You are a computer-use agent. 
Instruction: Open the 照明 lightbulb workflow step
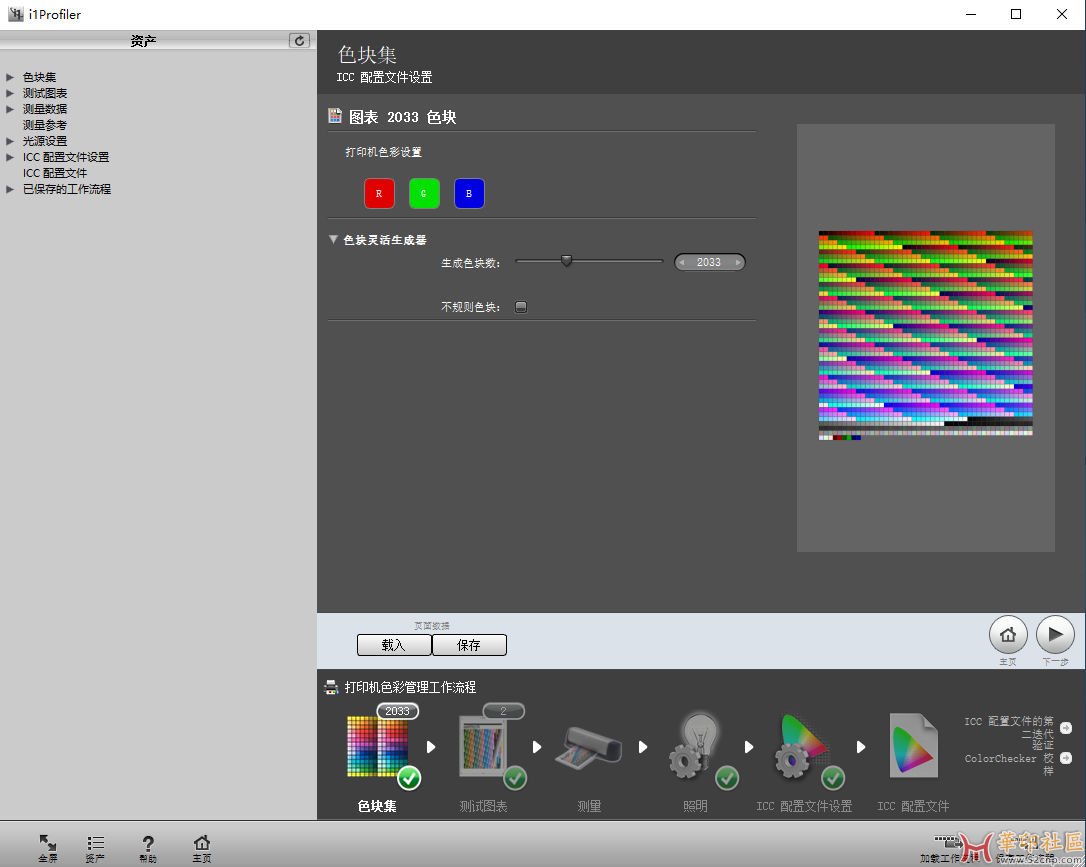(x=696, y=747)
